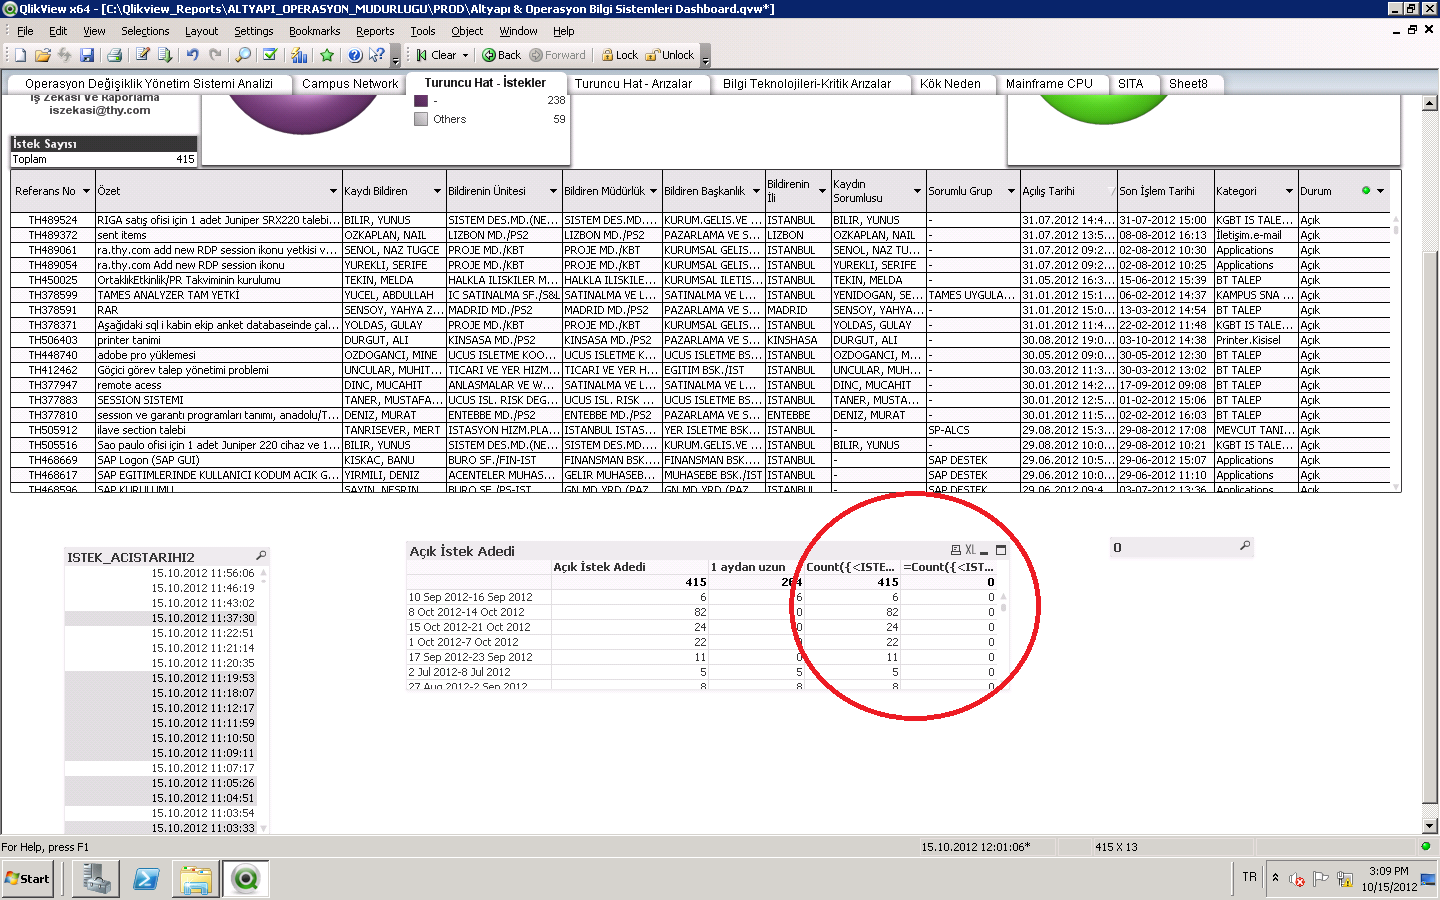Screen dimensions: 1440x900
Task: Open Windows Explorer from the taskbar
Action: 196,879
